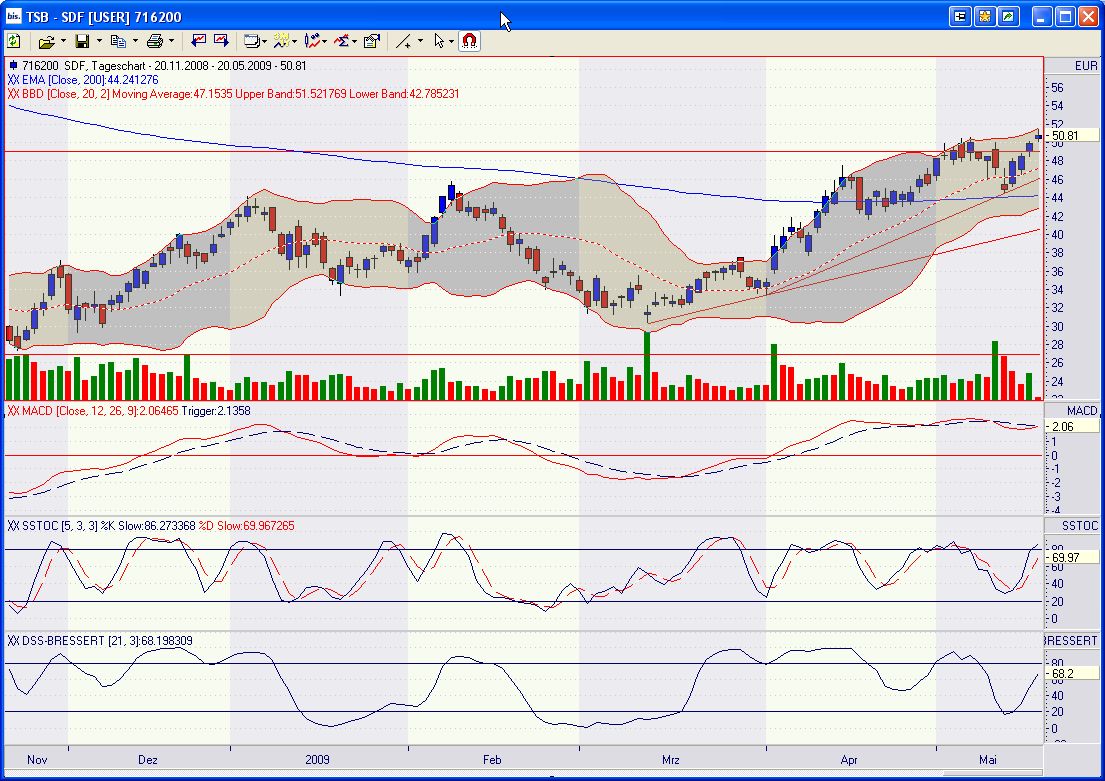Click the 3M time period icon

pos(282,42)
